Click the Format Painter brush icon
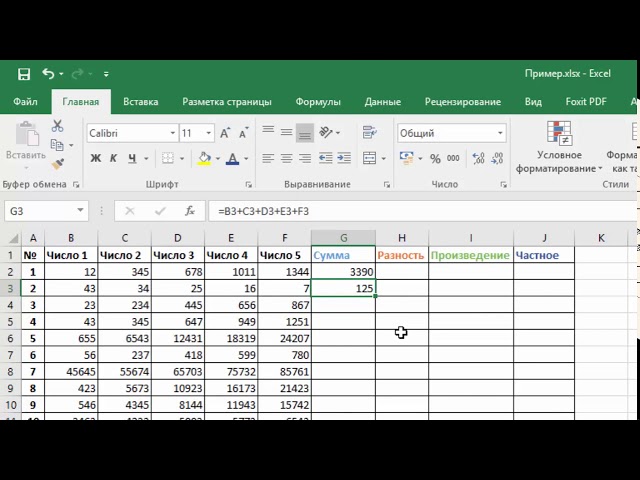640x480 pixels. [x=57, y=163]
